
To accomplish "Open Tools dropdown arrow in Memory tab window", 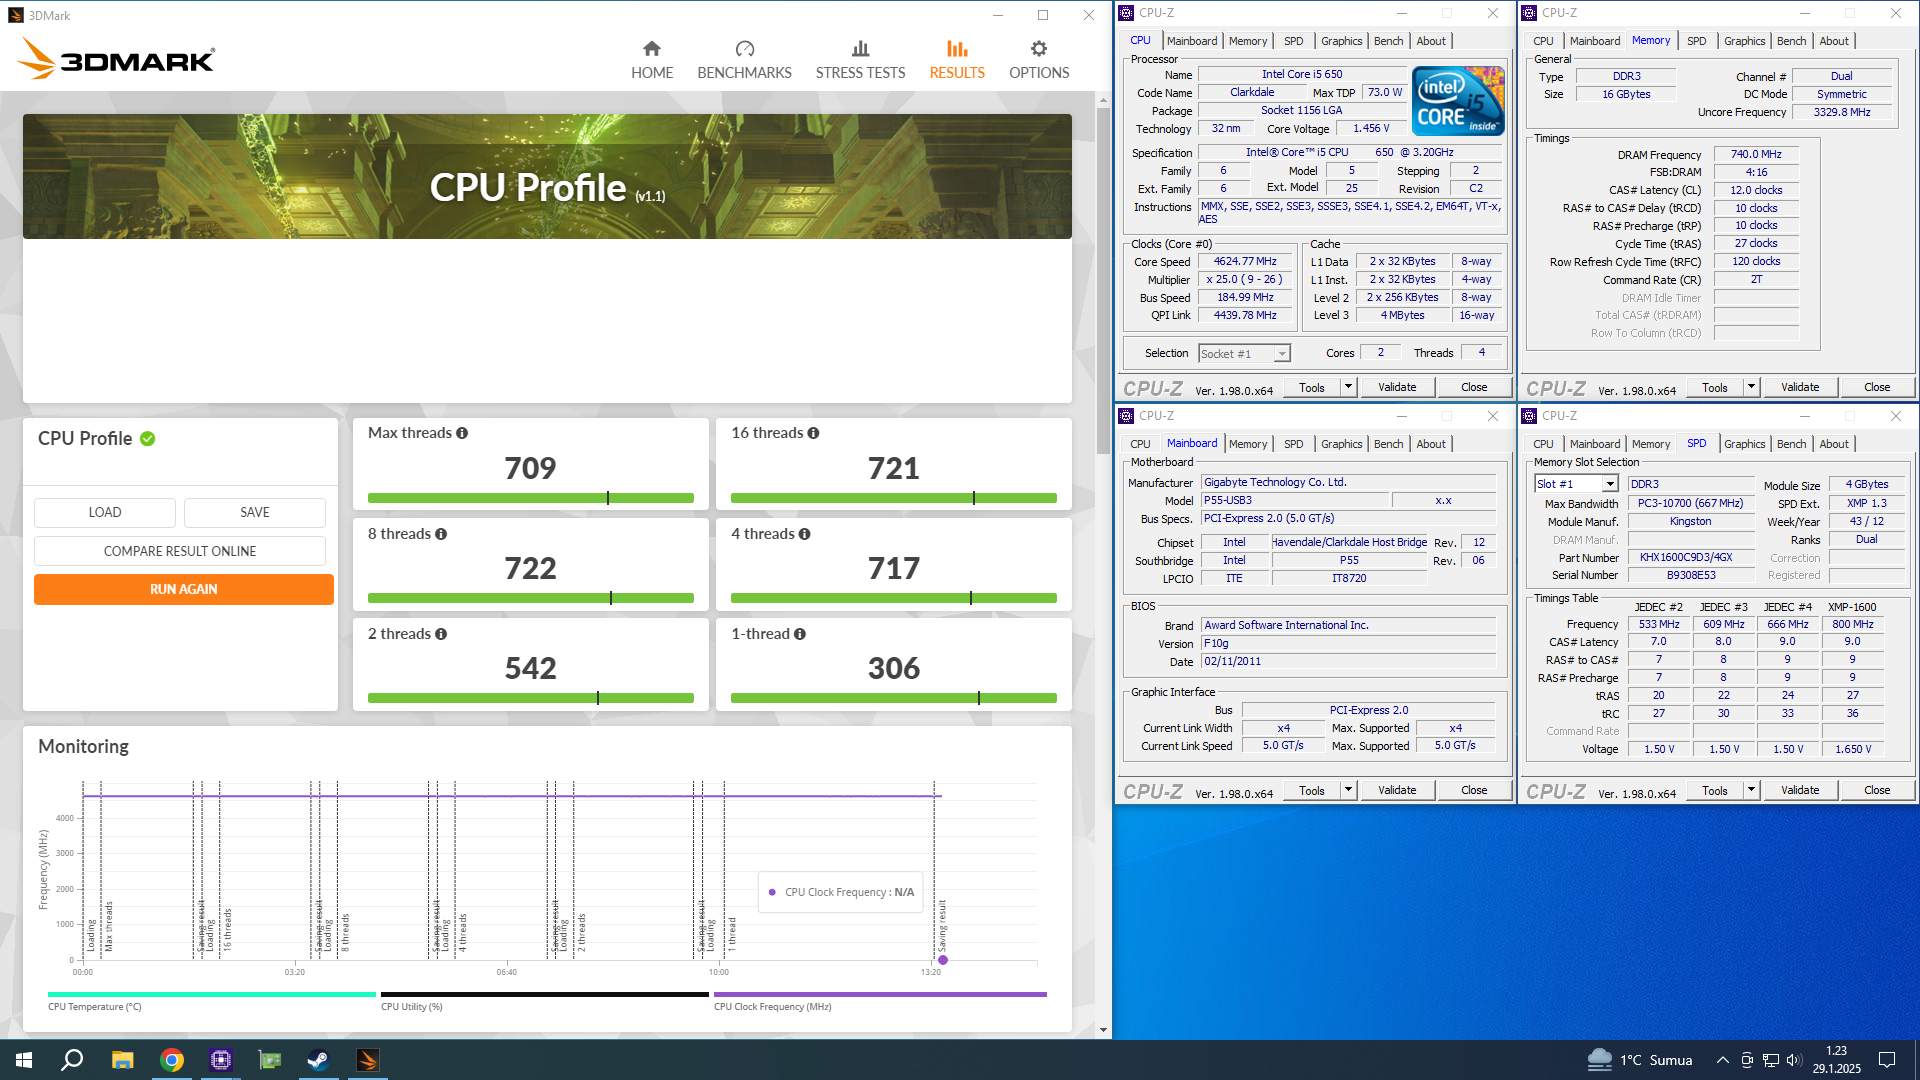I will [x=1751, y=387].
